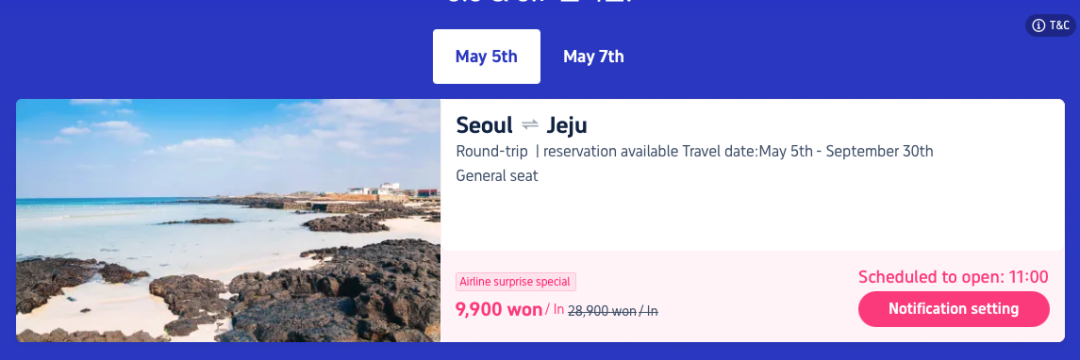The image size is (1080, 360).
Task: Click the info circle icon beside T&C
Action: (x=1038, y=25)
